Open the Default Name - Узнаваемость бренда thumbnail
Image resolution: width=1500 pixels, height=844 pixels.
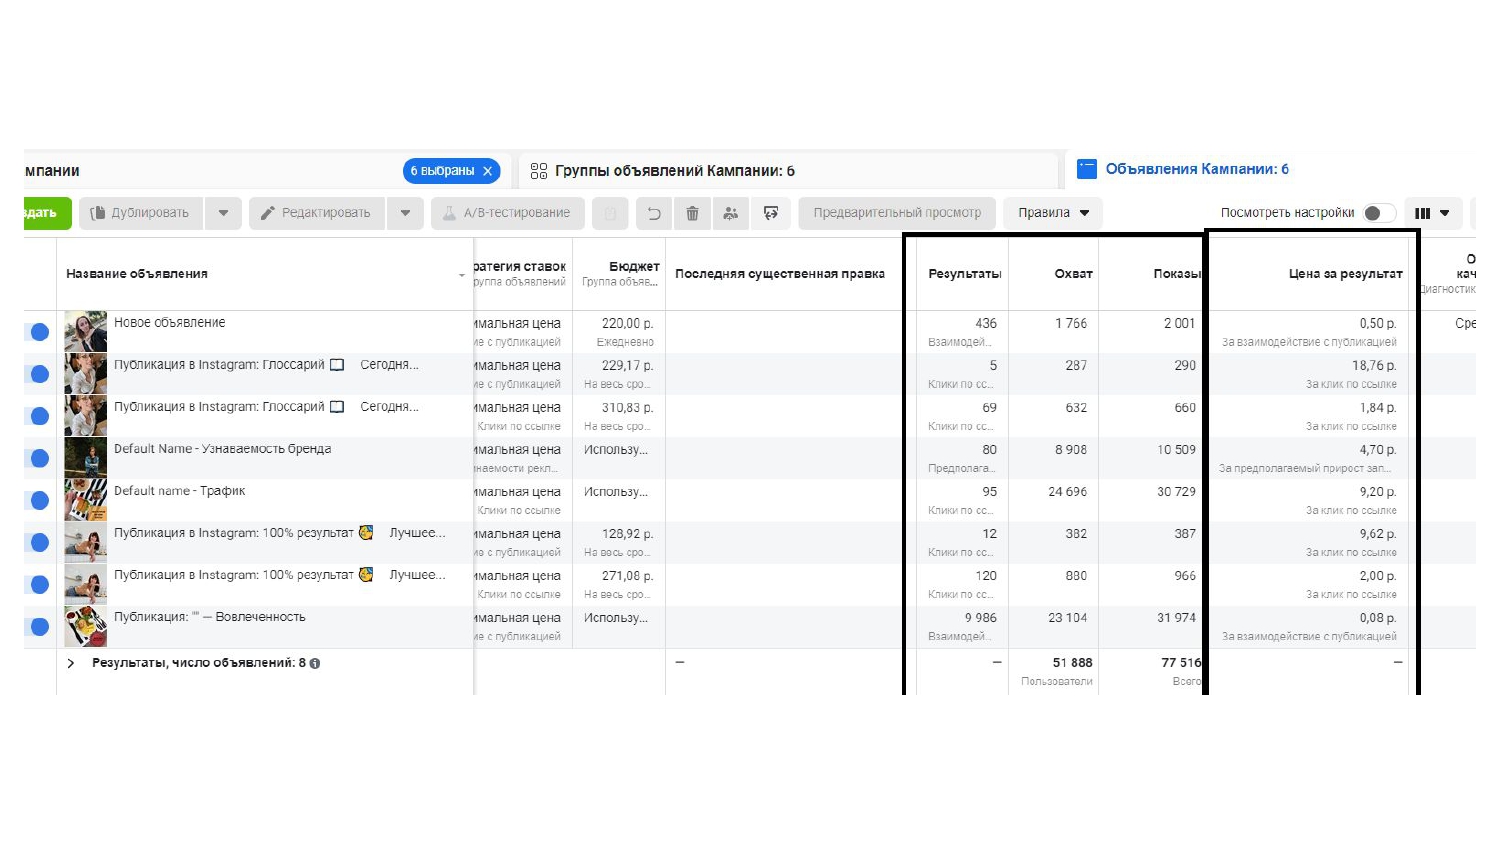coord(86,458)
